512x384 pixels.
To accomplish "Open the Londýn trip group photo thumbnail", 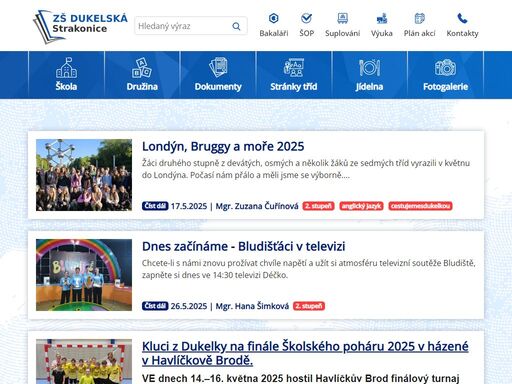I will 84,175.
